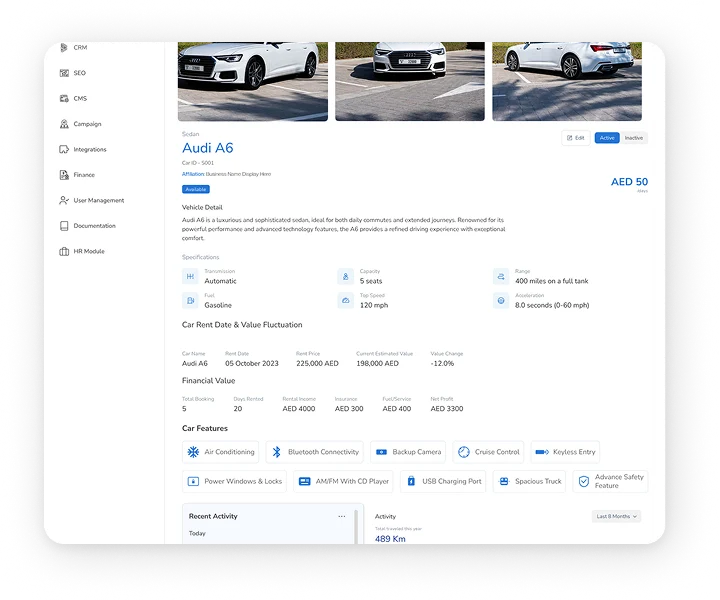Click the Campaign sidebar icon
The width and height of the screenshot is (720, 600).
coord(65,124)
